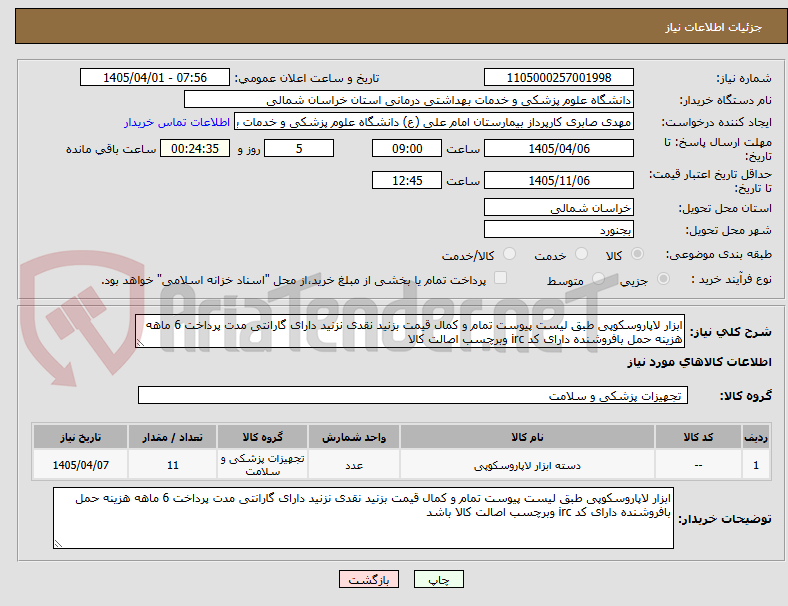Click the response deadline date 1405/04/06
Viewport: 788px width, 606px height.
click(x=558, y=148)
